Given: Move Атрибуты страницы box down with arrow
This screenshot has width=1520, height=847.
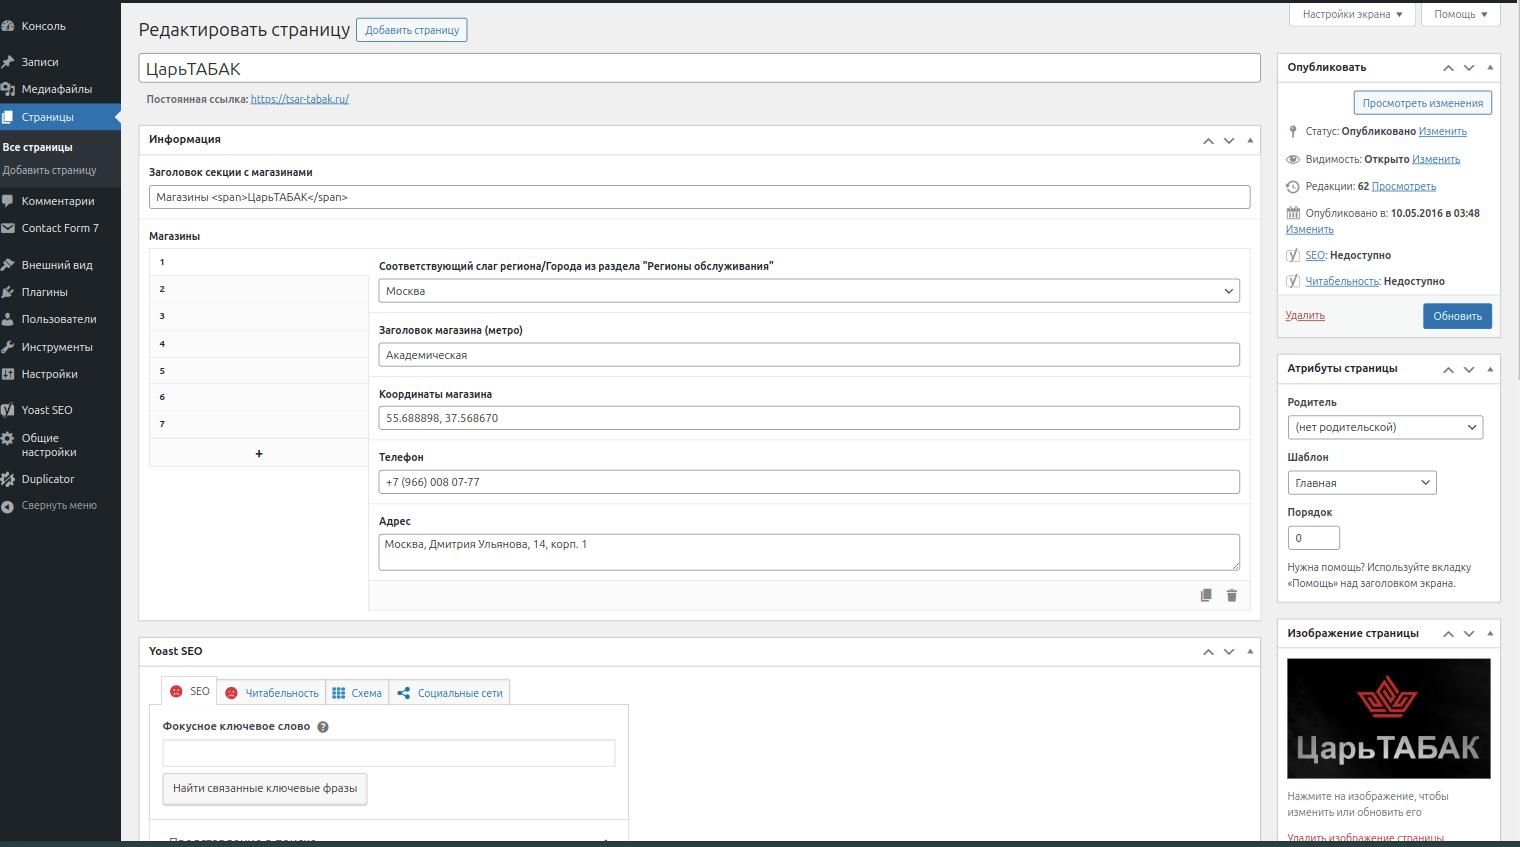Looking at the screenshot, I should [1469, 369].
